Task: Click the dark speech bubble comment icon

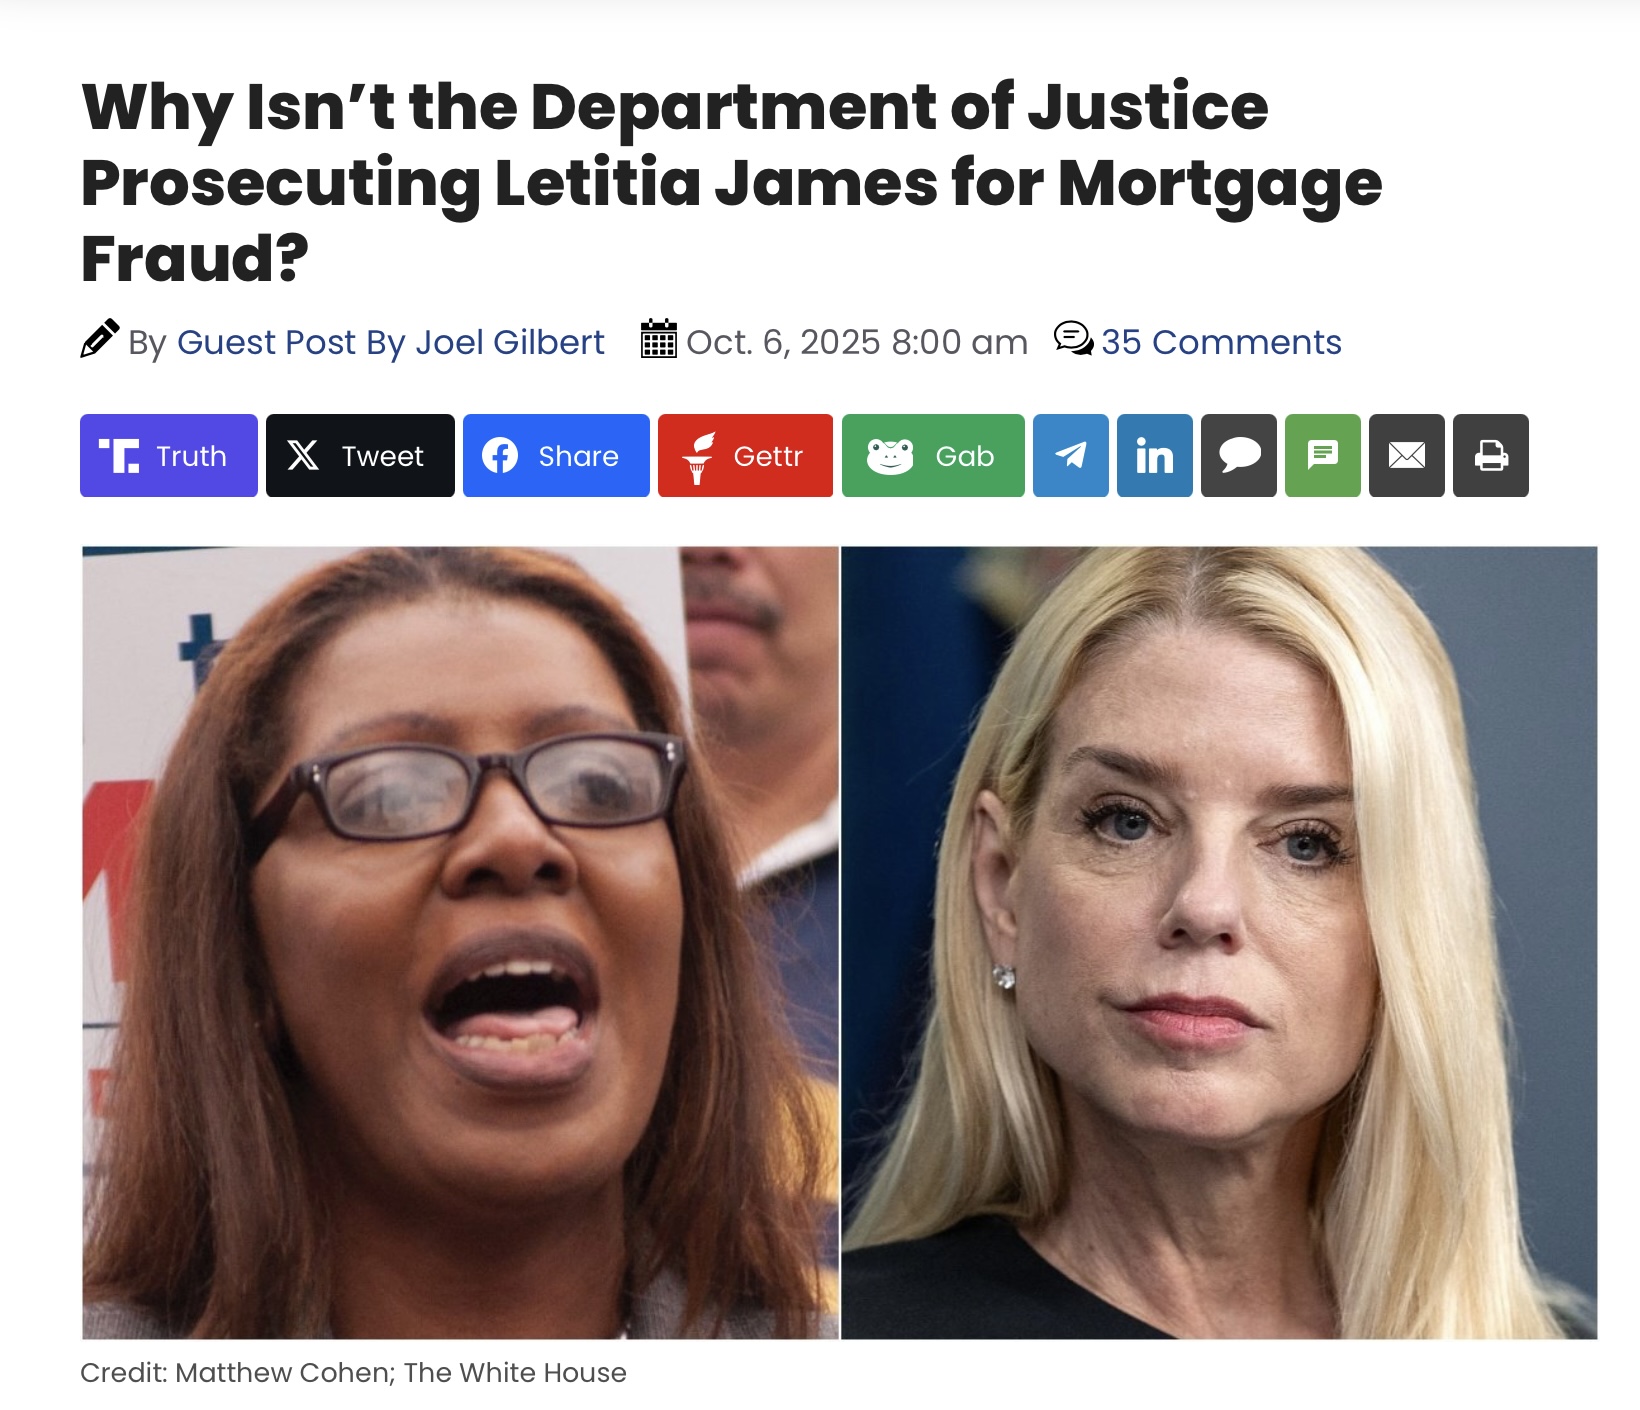Action: (x=1239, y=455)
